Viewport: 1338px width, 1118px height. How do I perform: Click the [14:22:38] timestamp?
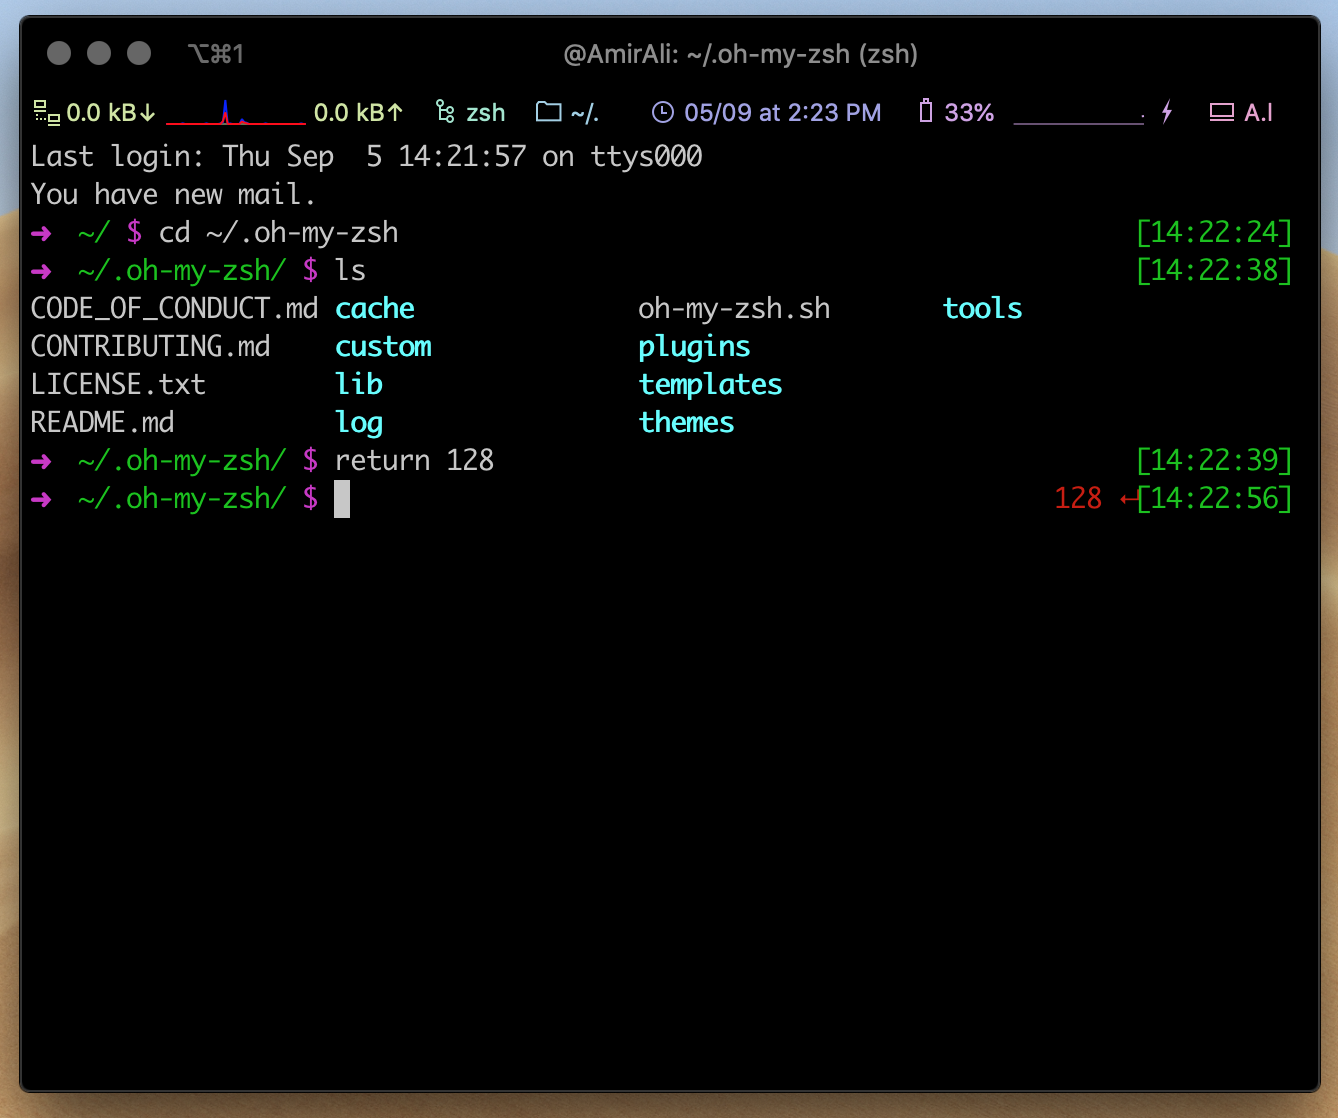1214,270
